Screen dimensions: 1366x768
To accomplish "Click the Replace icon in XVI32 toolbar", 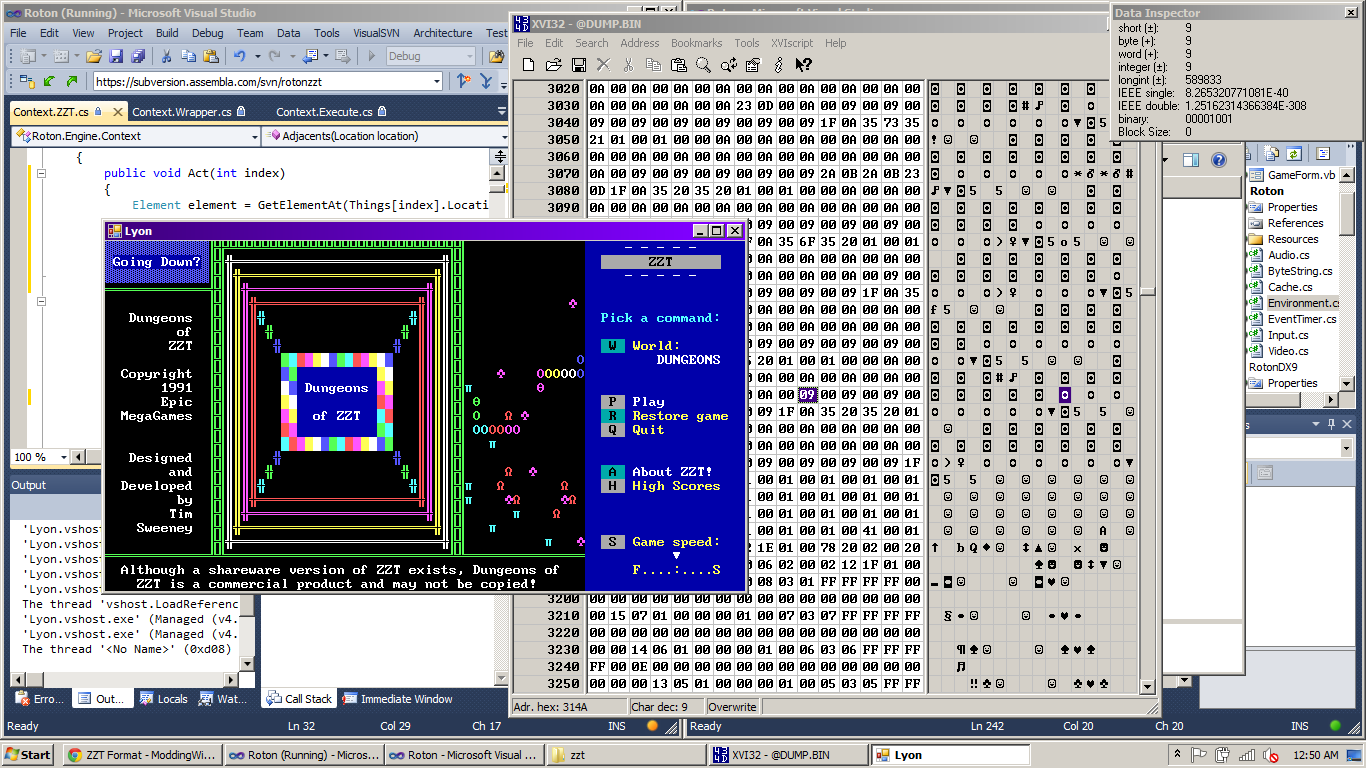I will [x=728, y=65].
